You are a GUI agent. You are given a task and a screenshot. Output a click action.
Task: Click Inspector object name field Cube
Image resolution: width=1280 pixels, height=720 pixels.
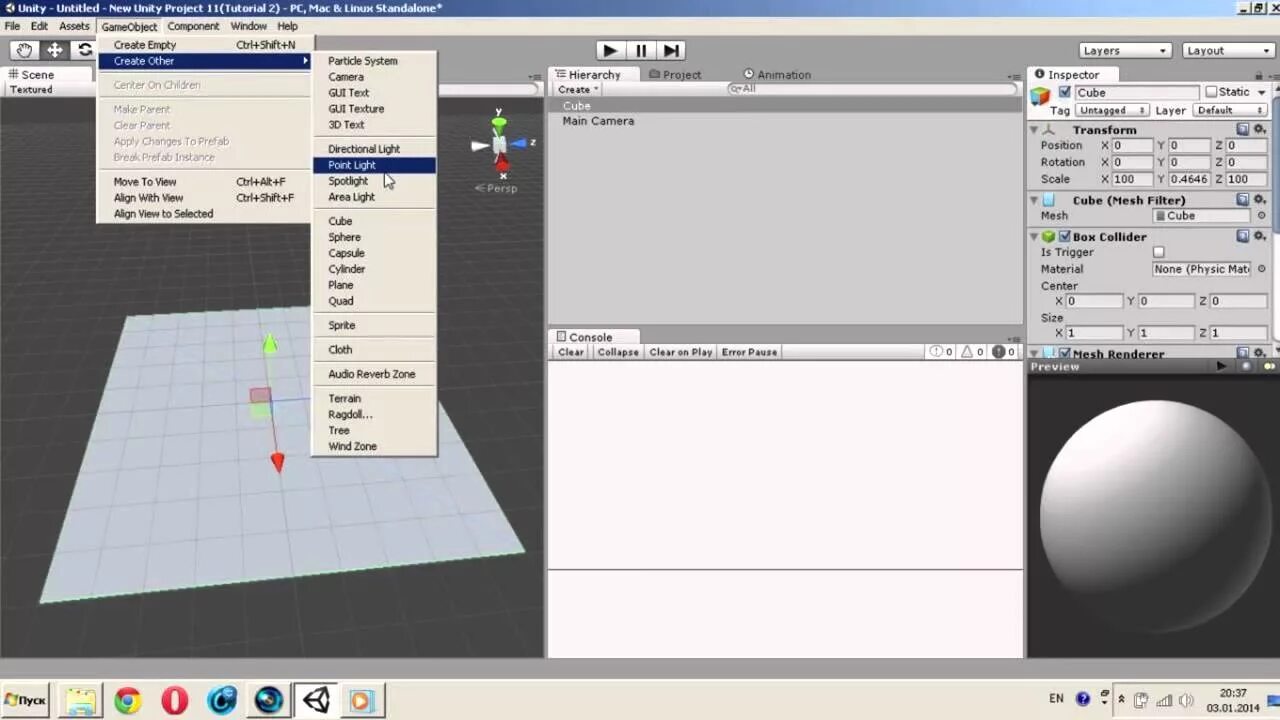pyautogui.click(x=1135, y=92)
